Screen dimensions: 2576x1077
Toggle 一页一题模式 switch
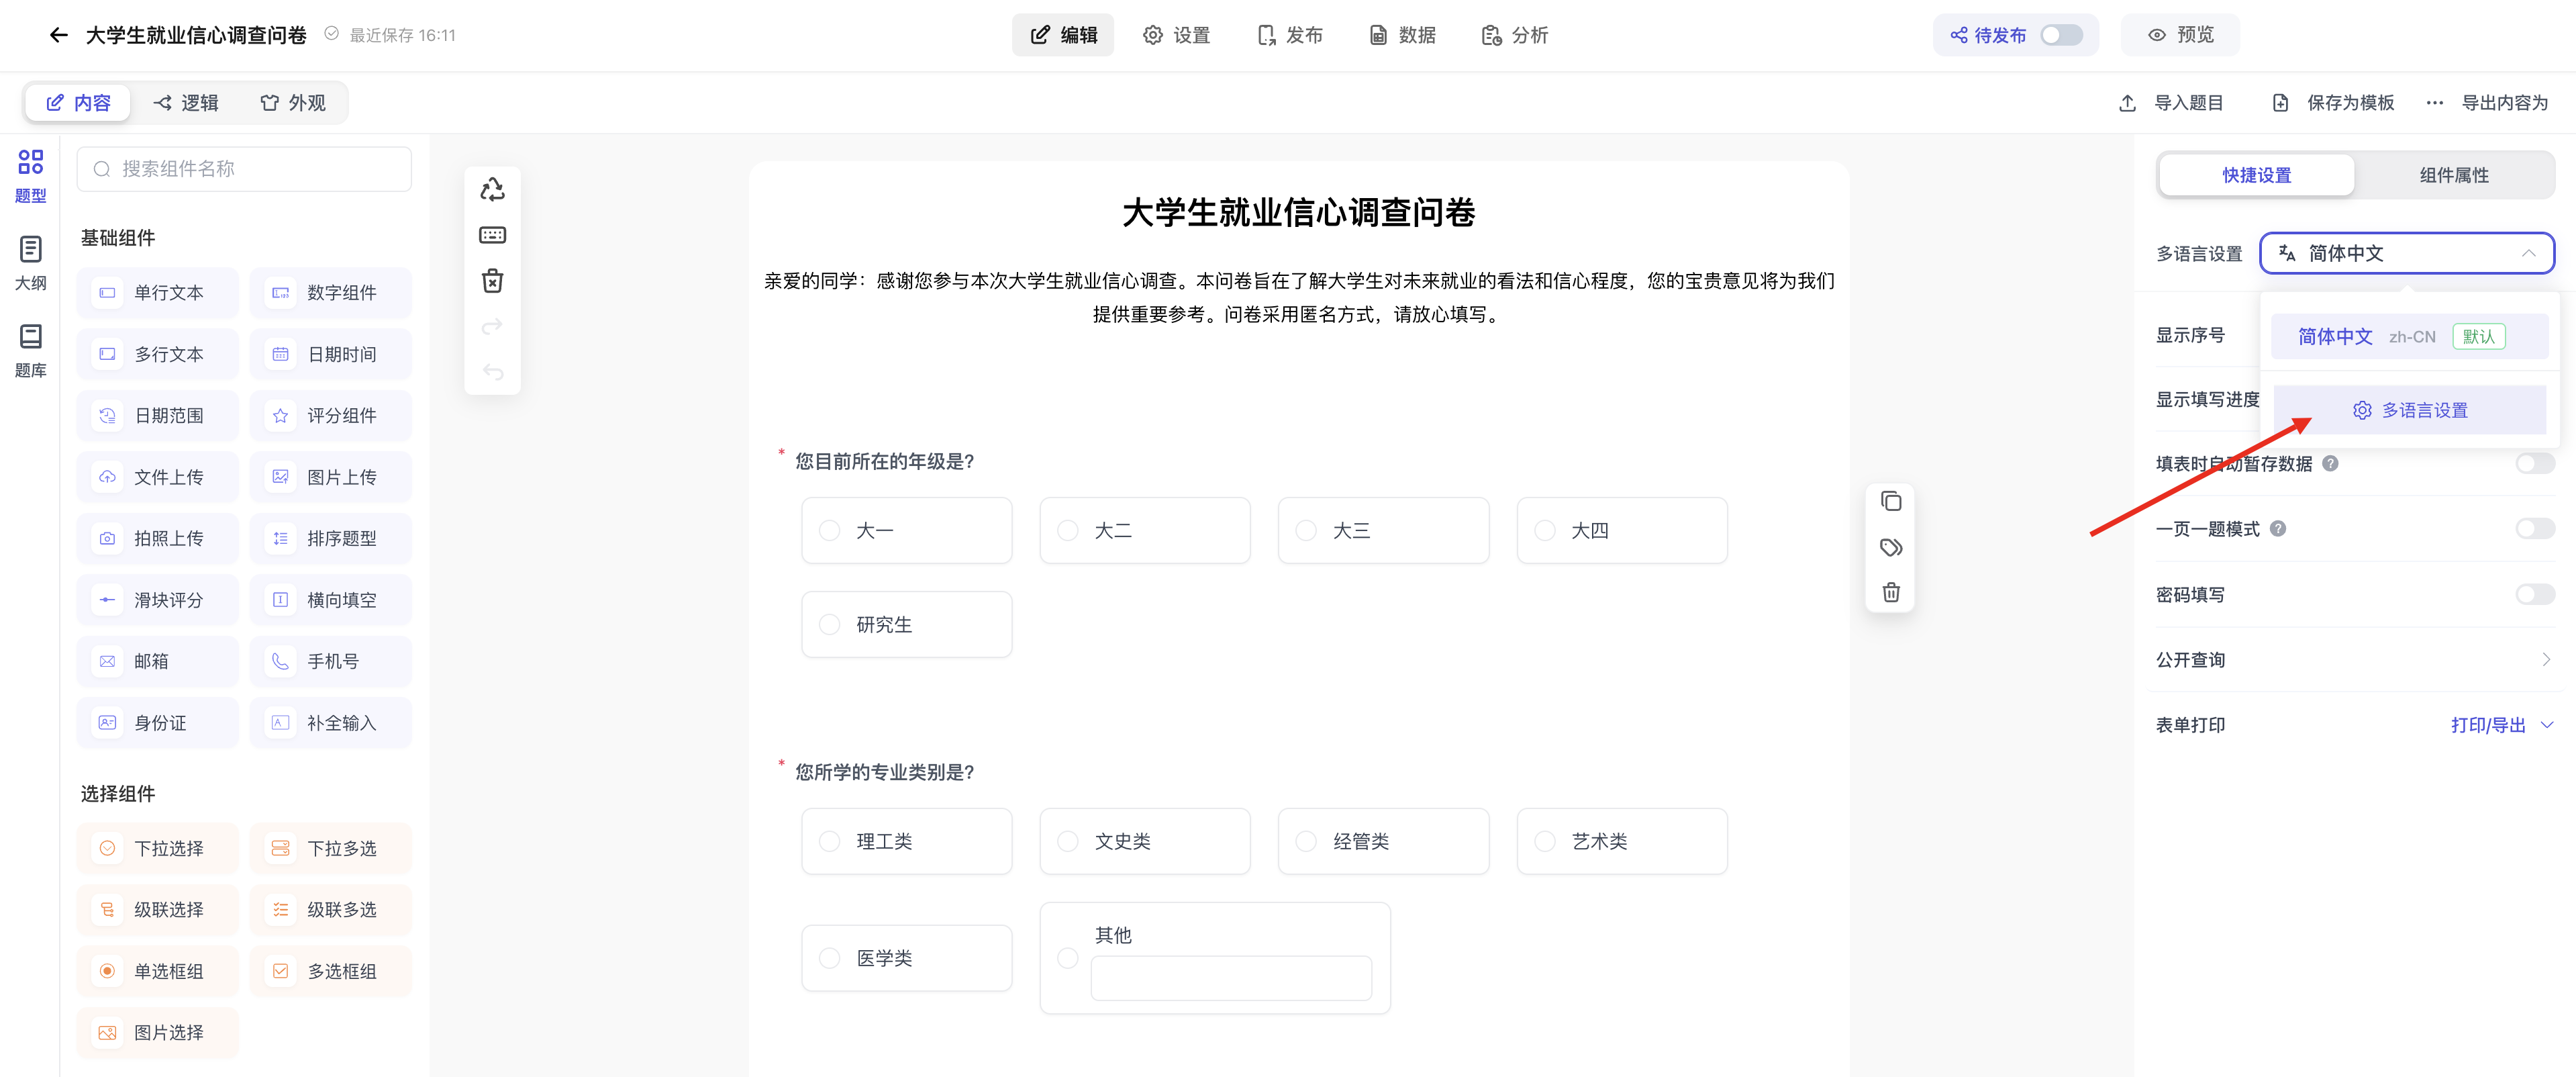coord(2534,528)
